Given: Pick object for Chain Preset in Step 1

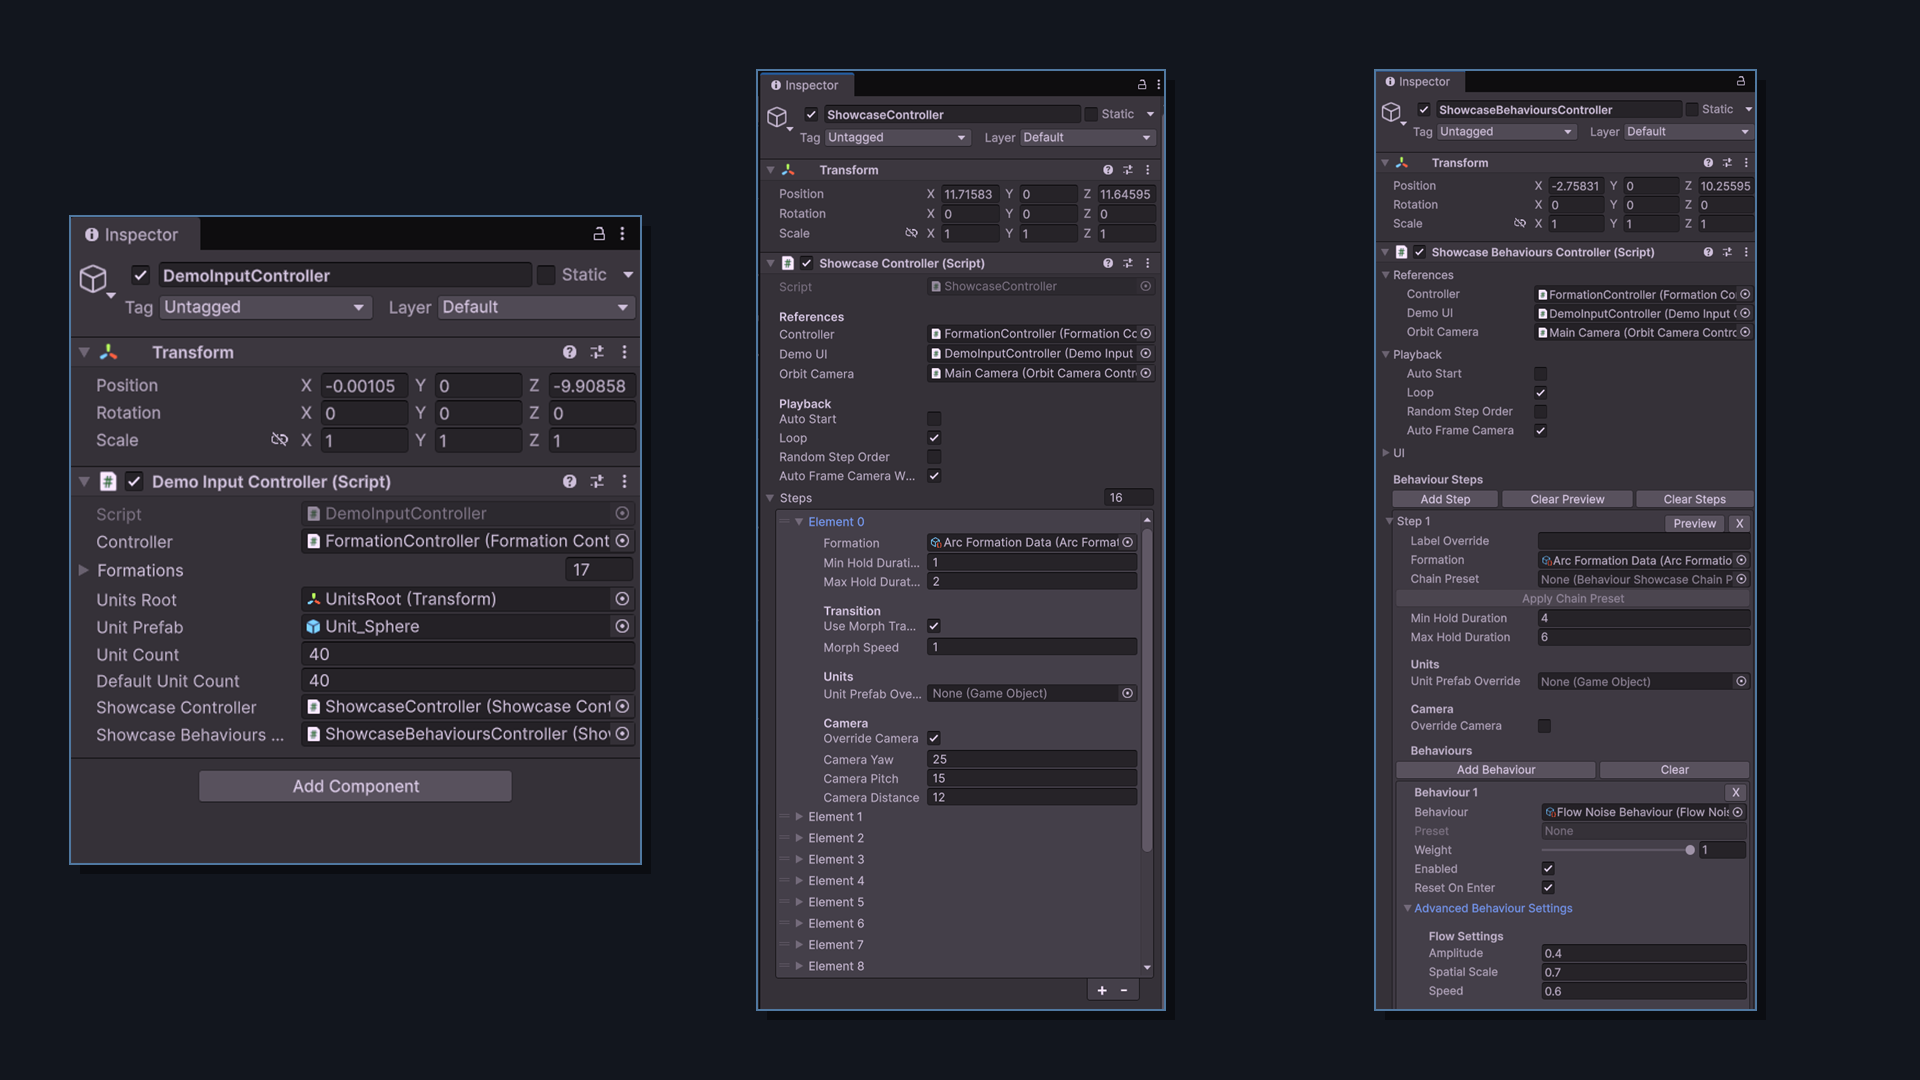Looking at the screenshot, I should pos(1741,579).
